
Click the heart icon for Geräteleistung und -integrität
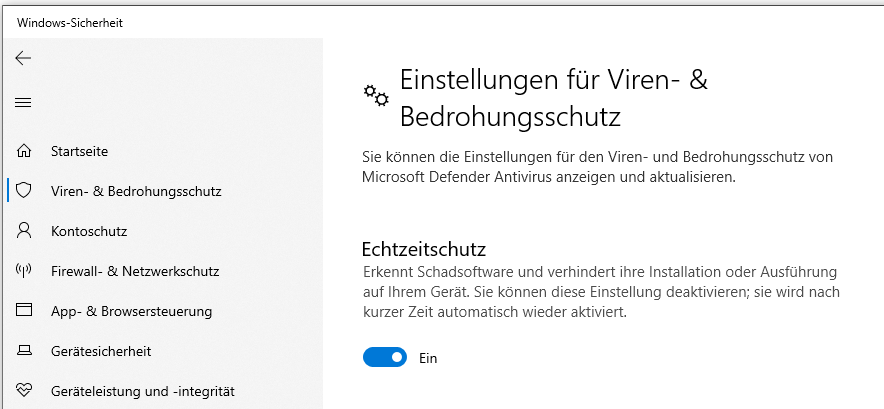coord(24,390)
